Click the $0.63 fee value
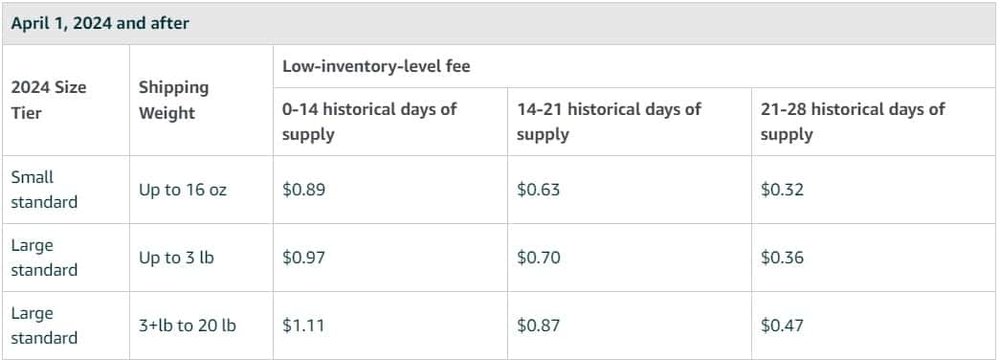This screenshot has width=1000, height=363. click(x=538, y=190)
